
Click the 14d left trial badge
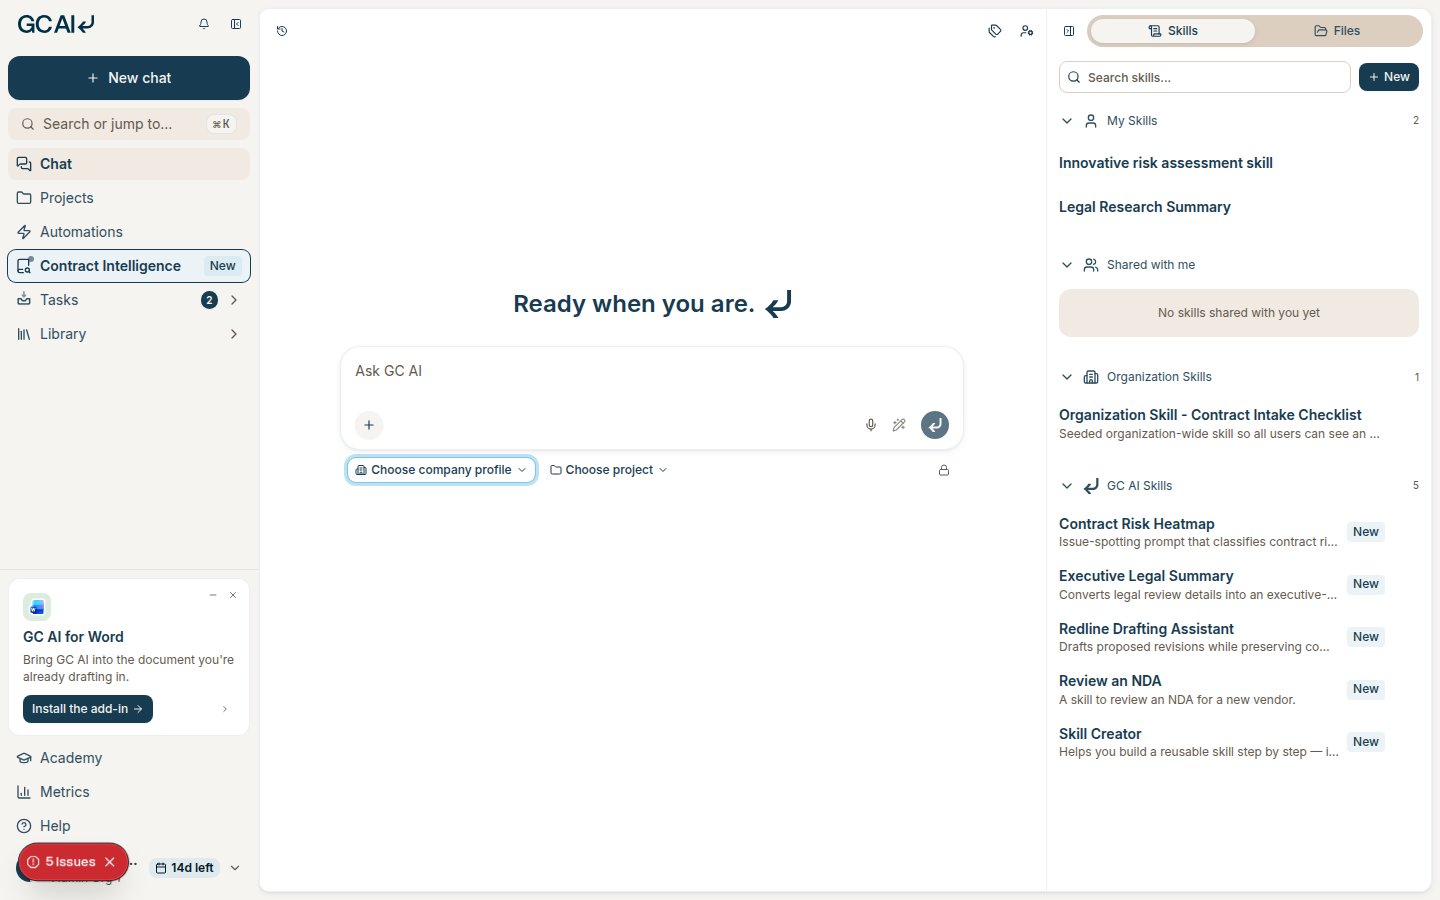pos(185,868)
